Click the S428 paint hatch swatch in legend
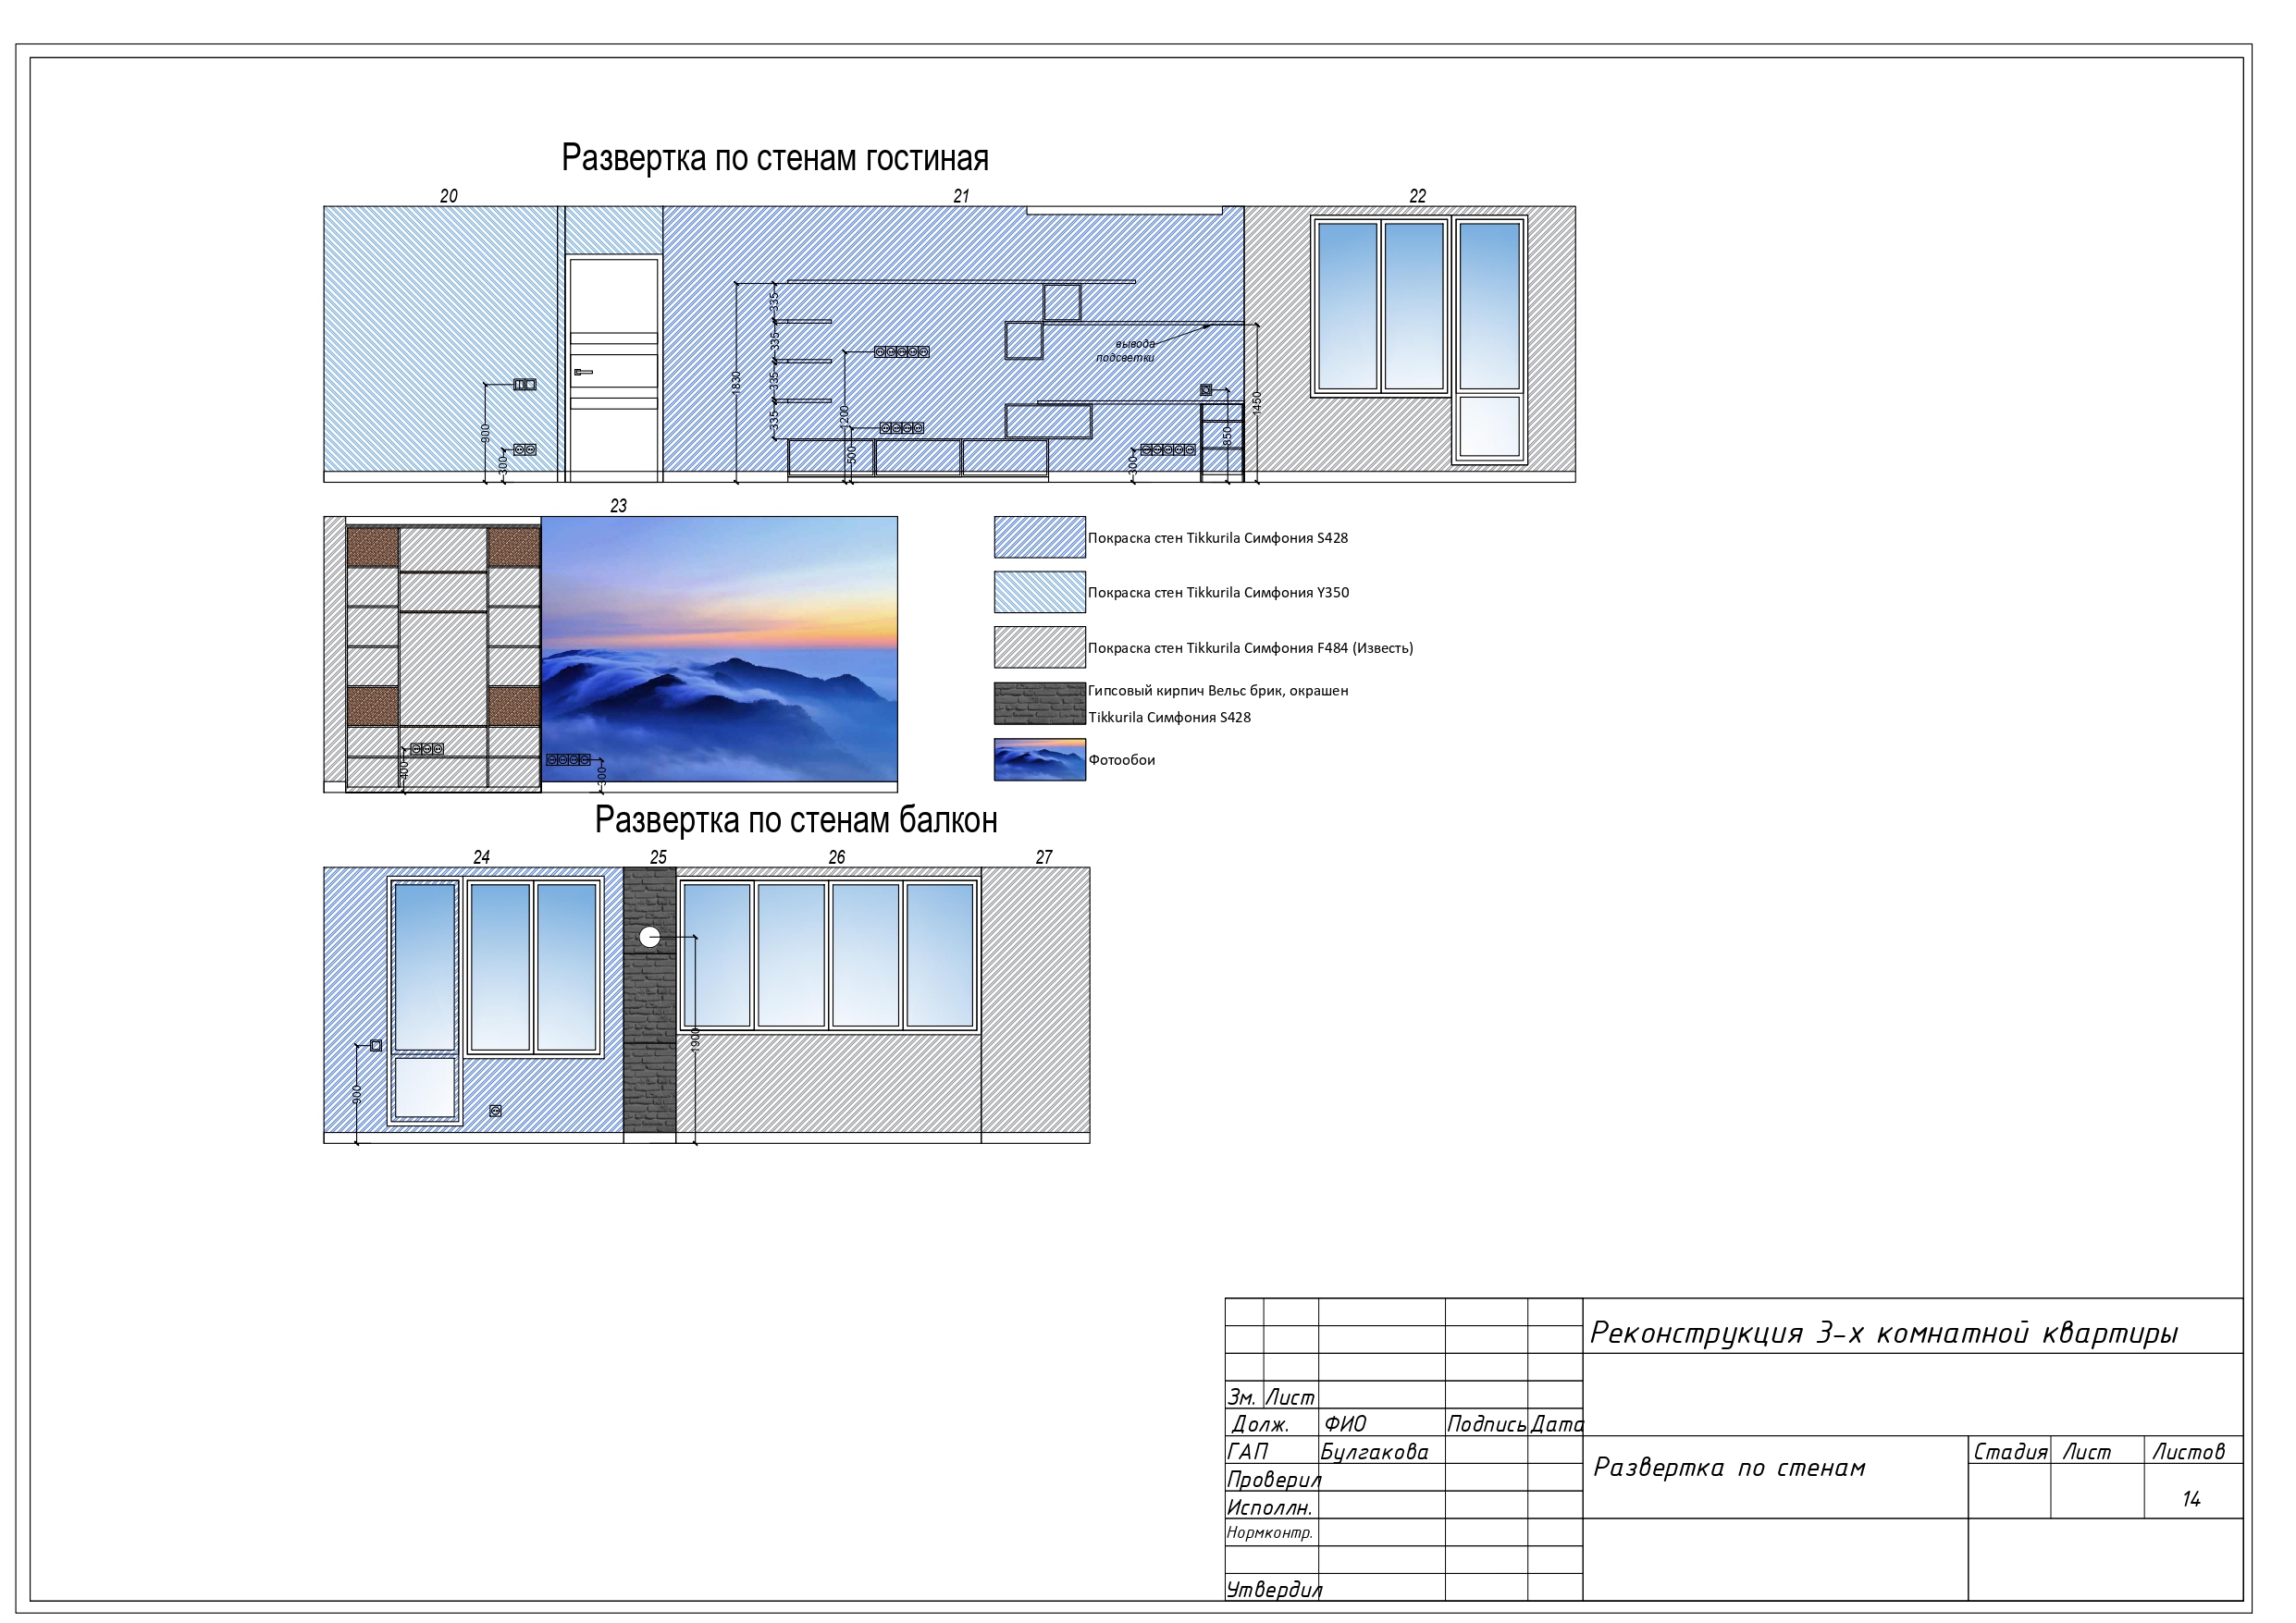This screenshot has width=2296, height=1623. point(1040,537)
